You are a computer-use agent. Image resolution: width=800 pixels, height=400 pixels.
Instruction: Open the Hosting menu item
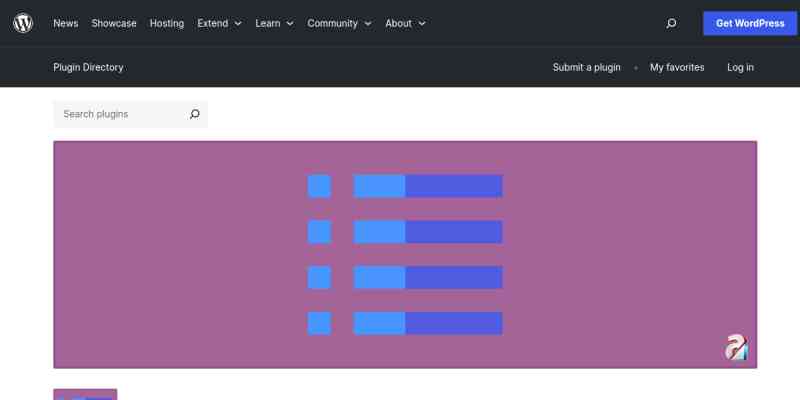(x=167, y=23)
